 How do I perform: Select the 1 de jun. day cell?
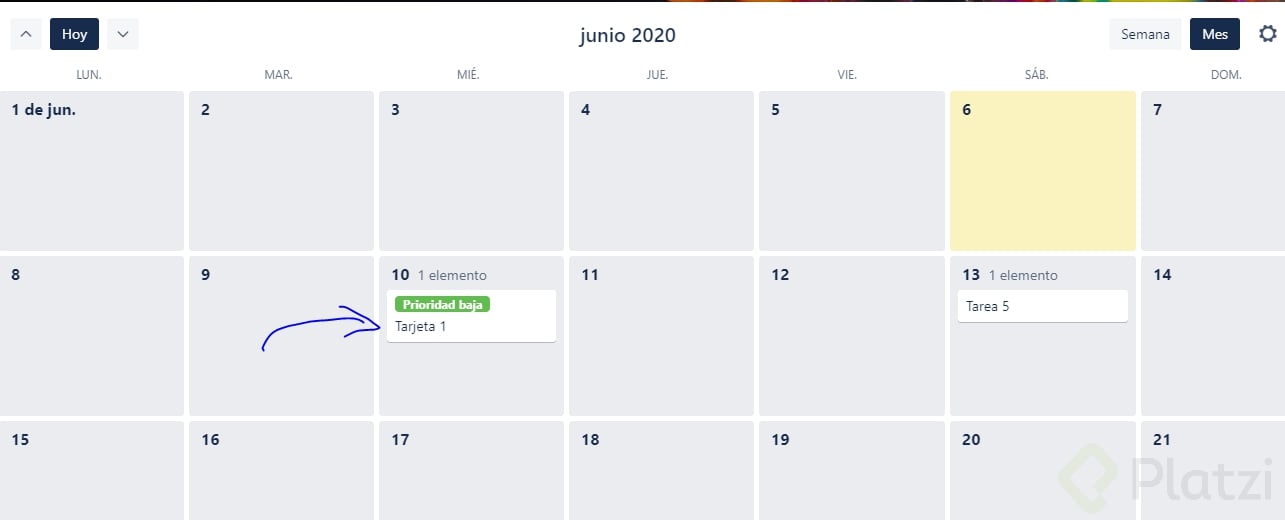tap(91, 180)
